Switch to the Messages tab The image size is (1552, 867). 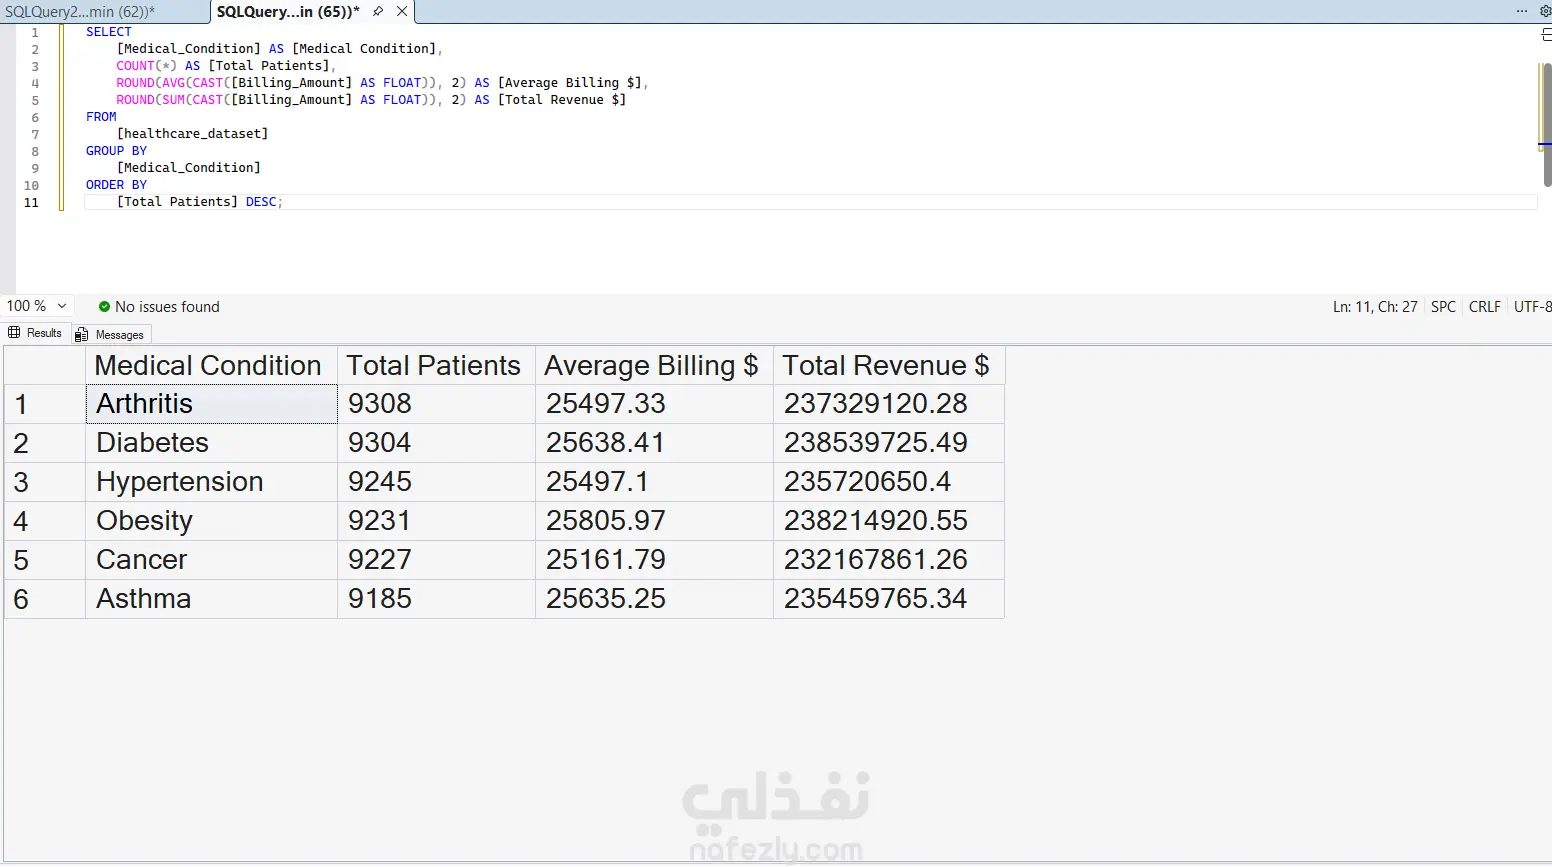[x=110, y=334]
